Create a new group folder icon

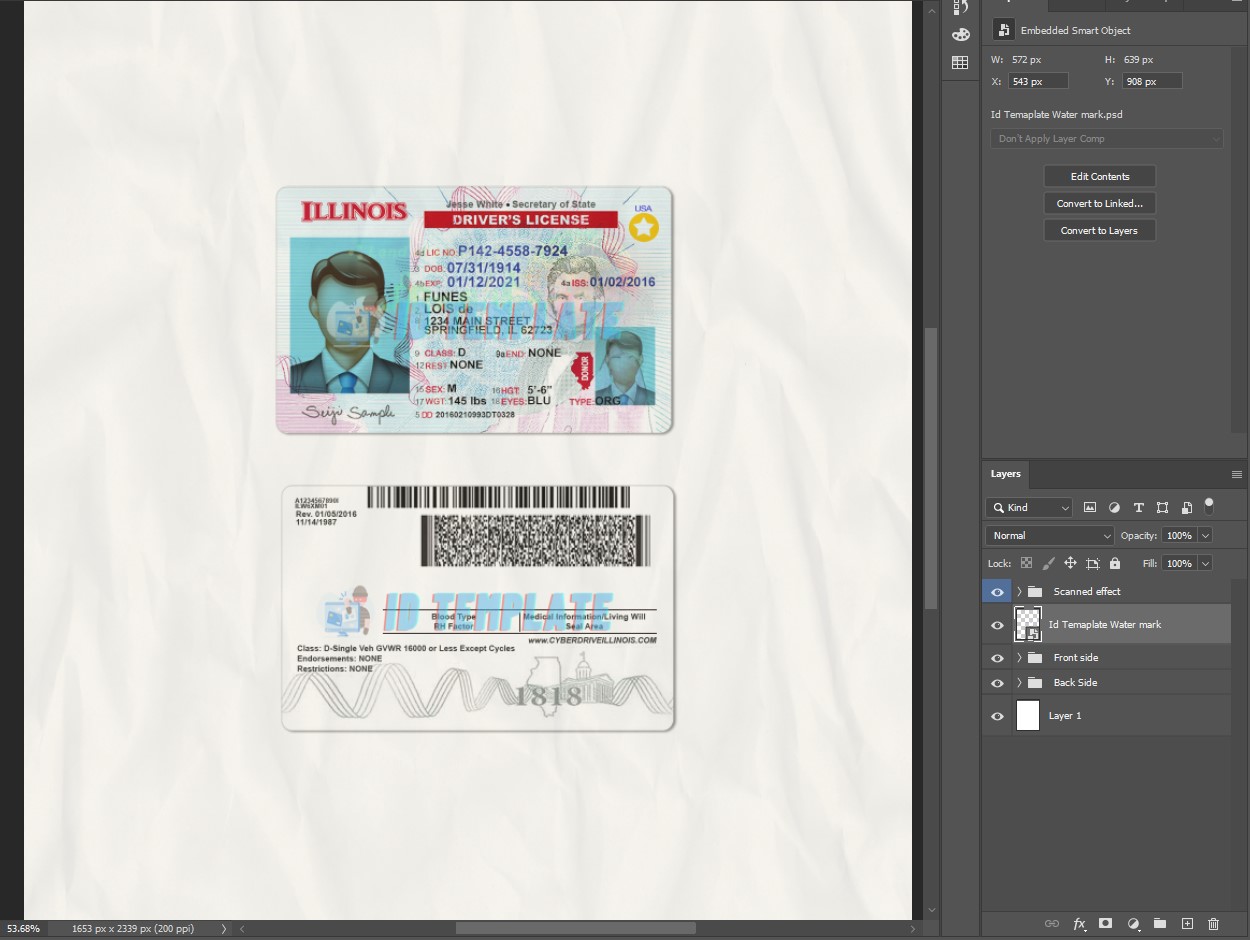click(x=1160, y=924)
